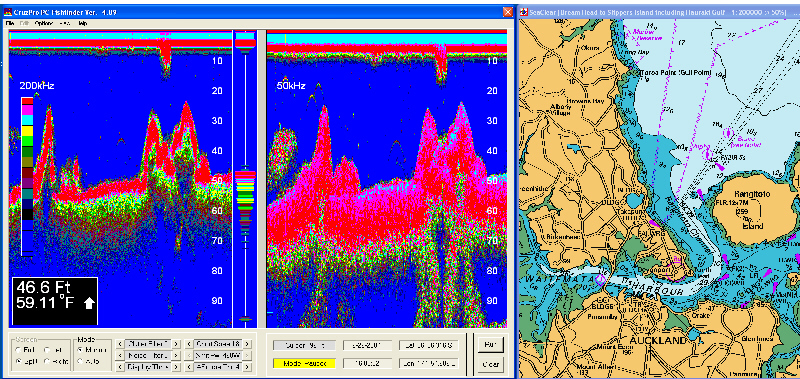Click the Run button
Viewport: 800px width, 379px height.
(490, 345)
